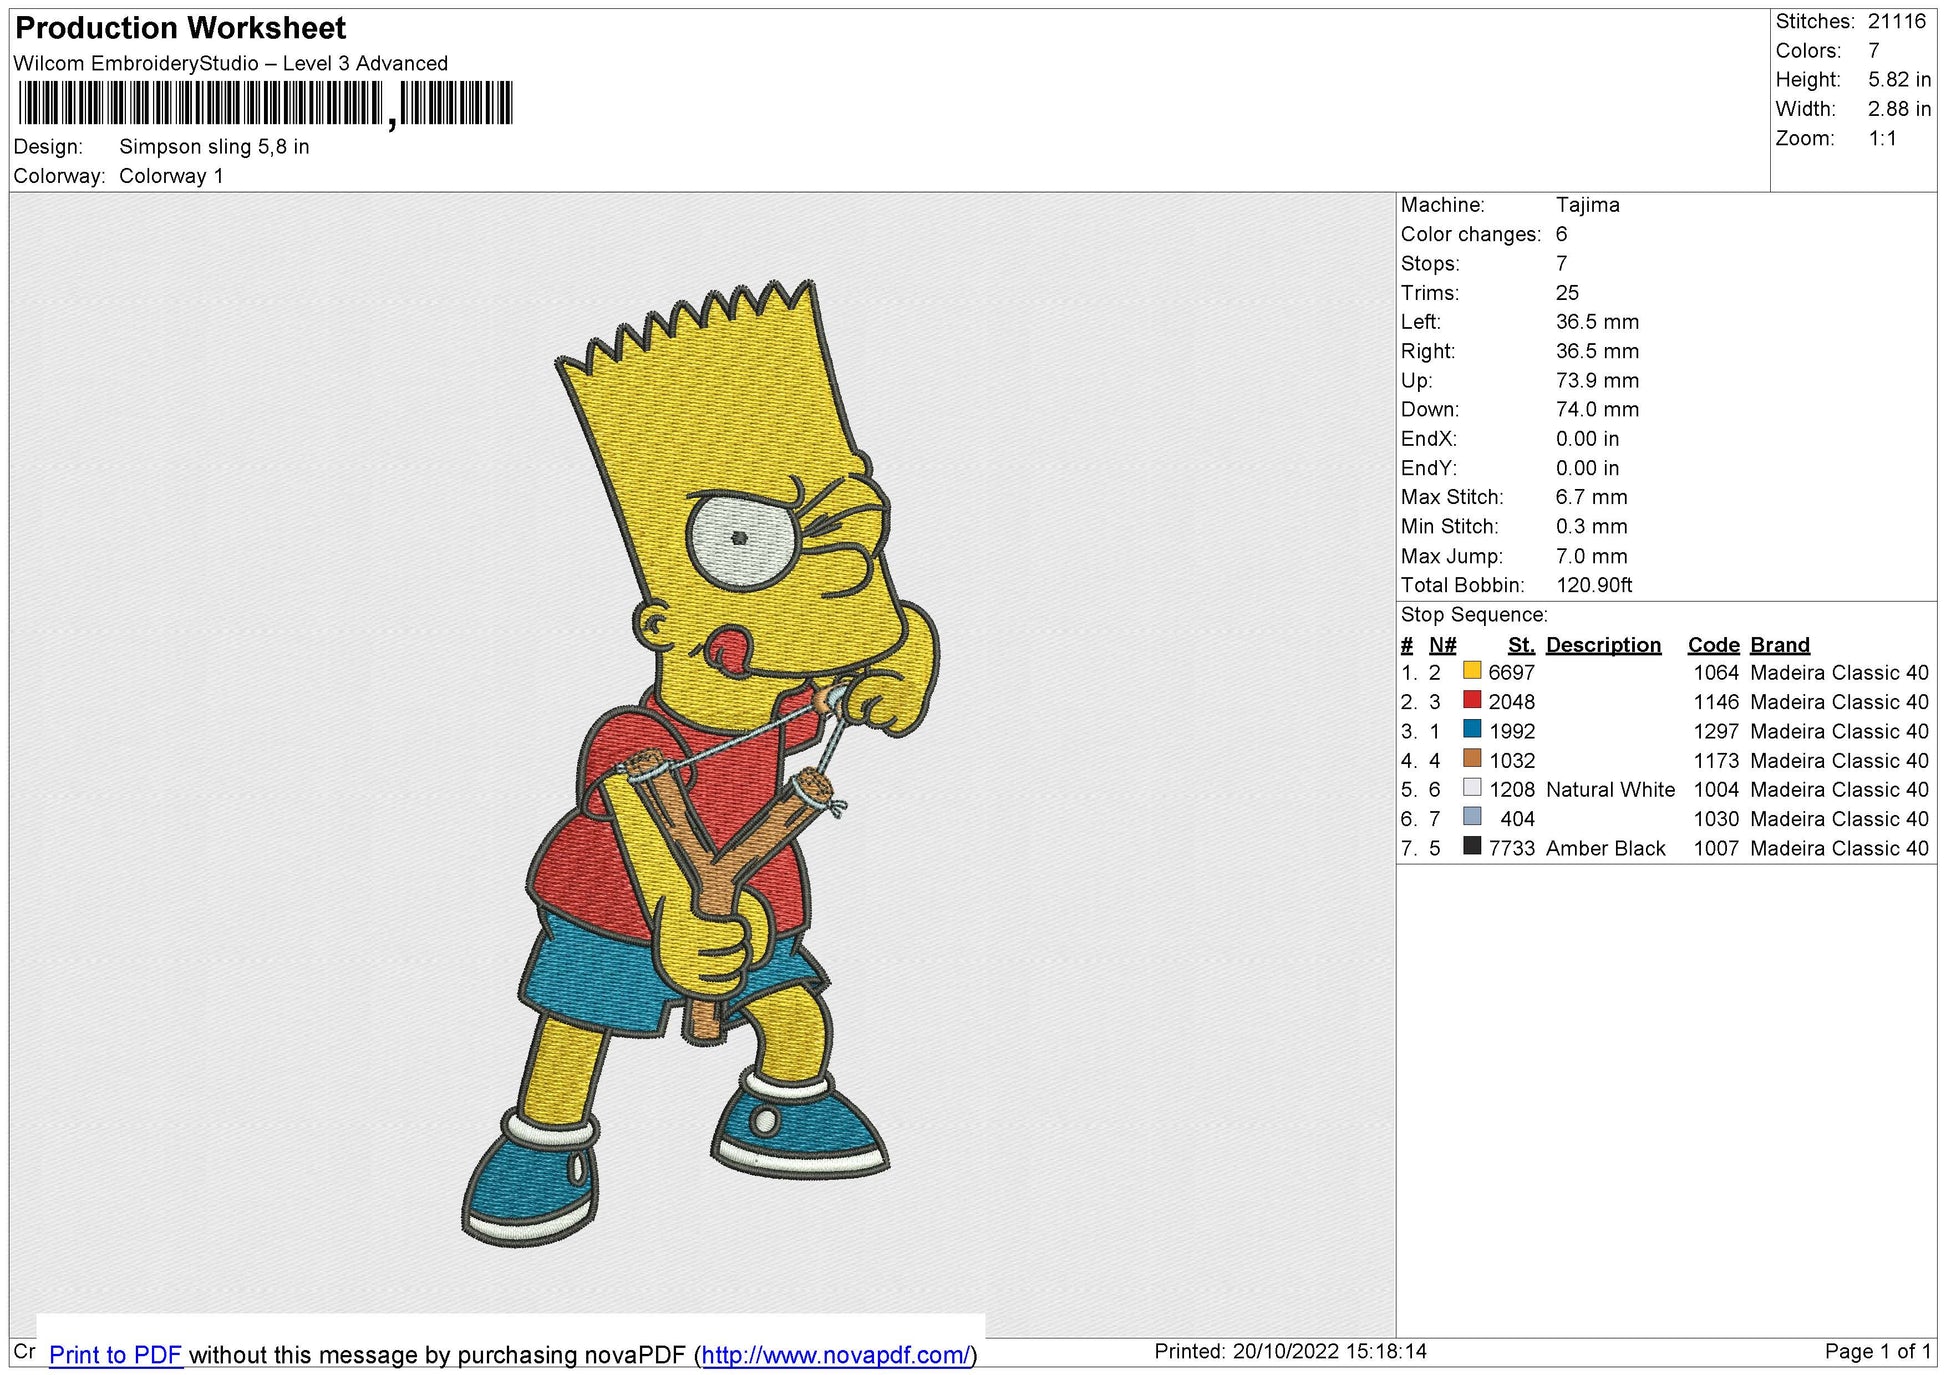
Task: Click the yellow thread color swatch
Action: point(1472,671)
